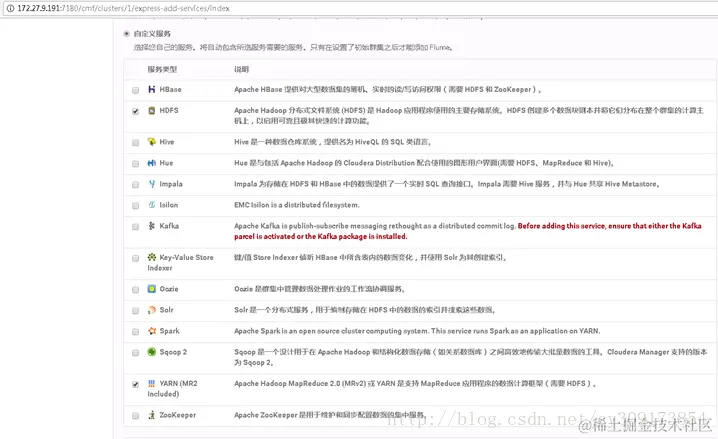Viewport: 718px width, 439px height.
Task: Click the Isilon service name
Action: pyautogui.click(x=169, y=205)
